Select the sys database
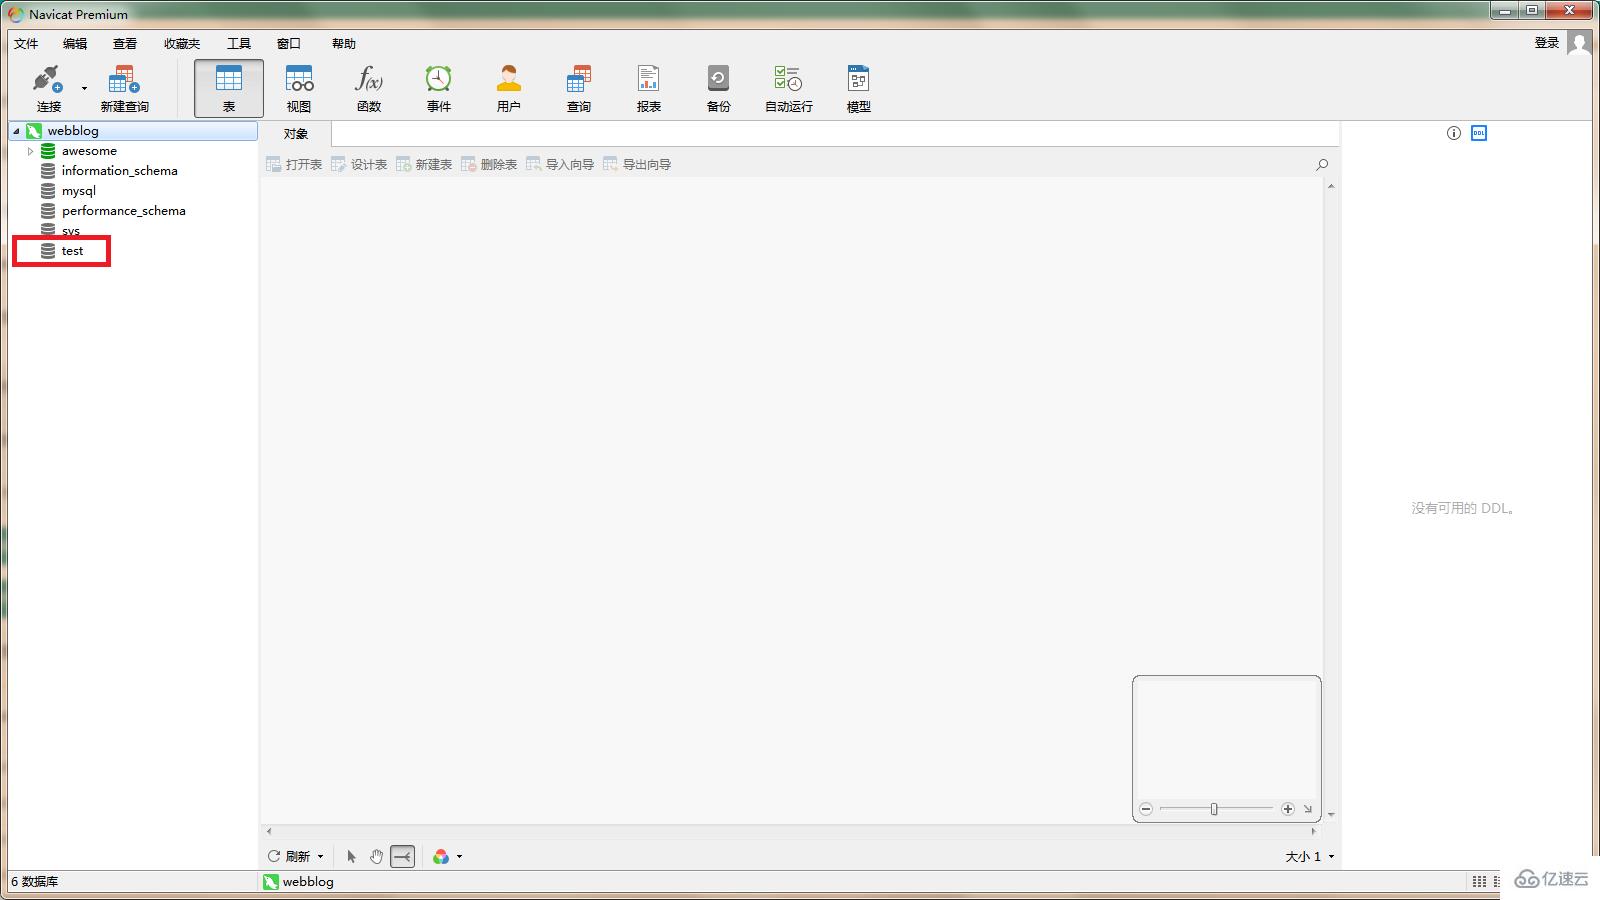 pyautogui.click(x=70, y=230)
